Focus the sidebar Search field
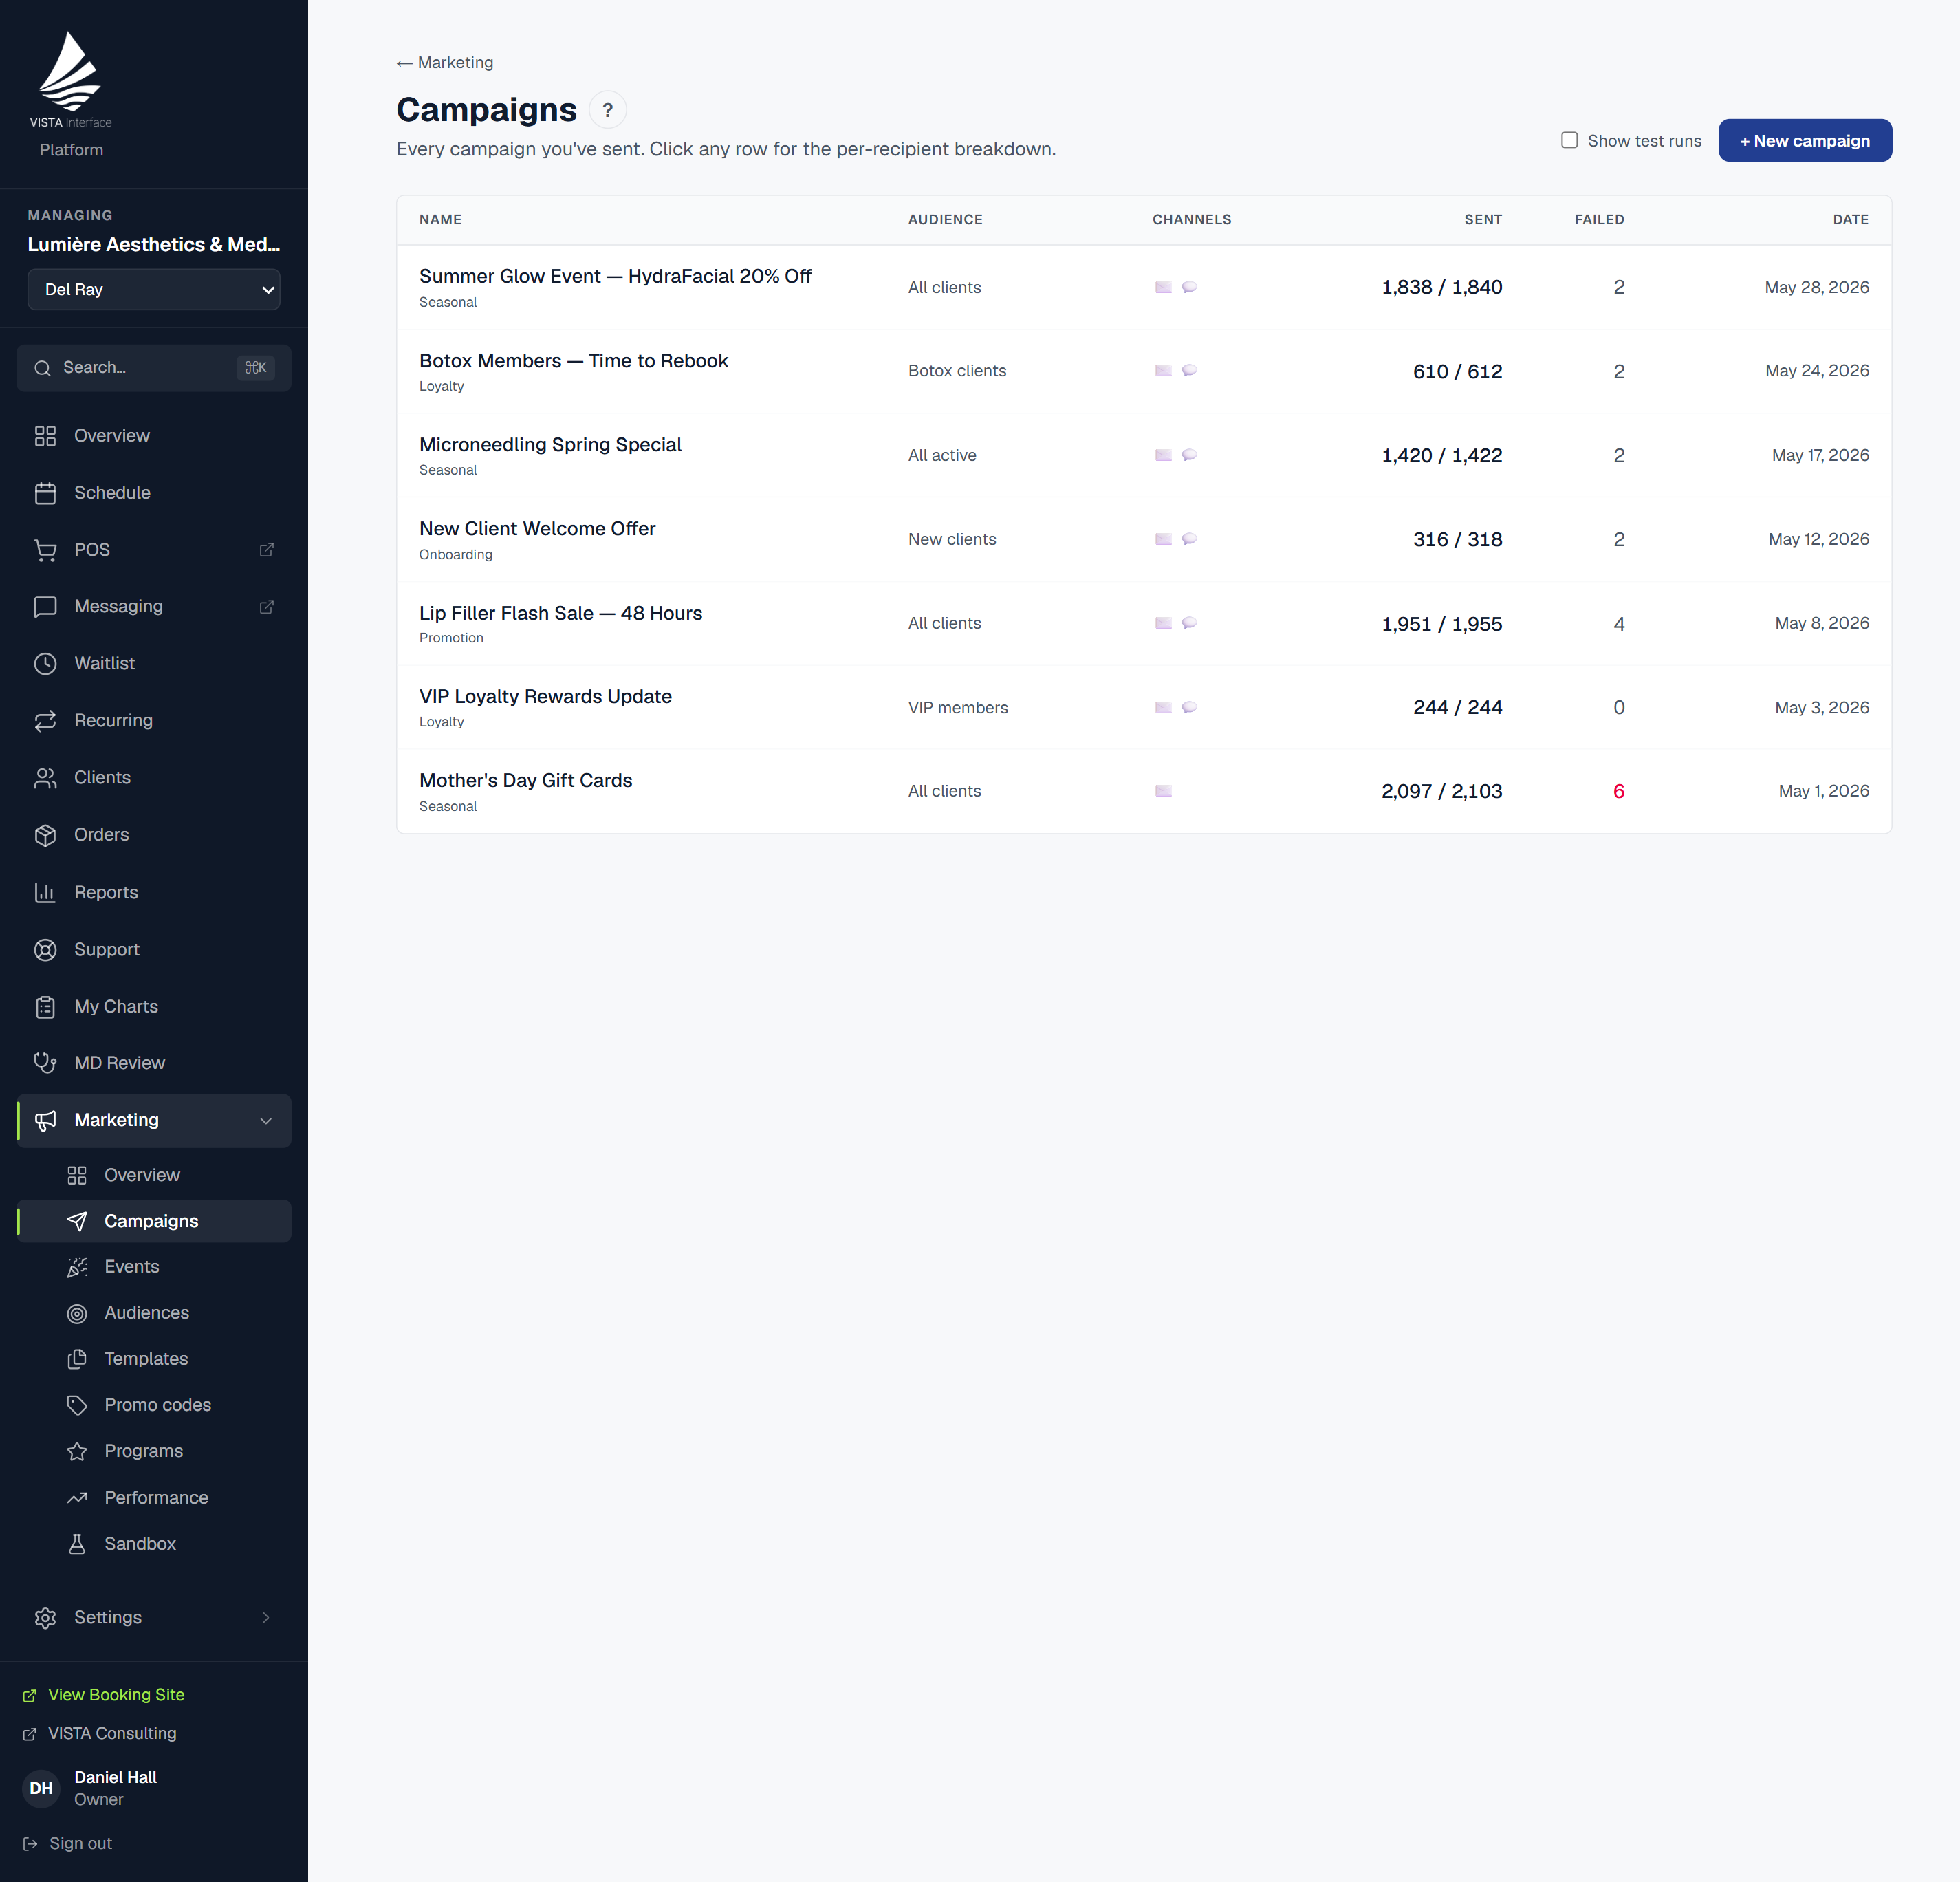 [154, 368]
